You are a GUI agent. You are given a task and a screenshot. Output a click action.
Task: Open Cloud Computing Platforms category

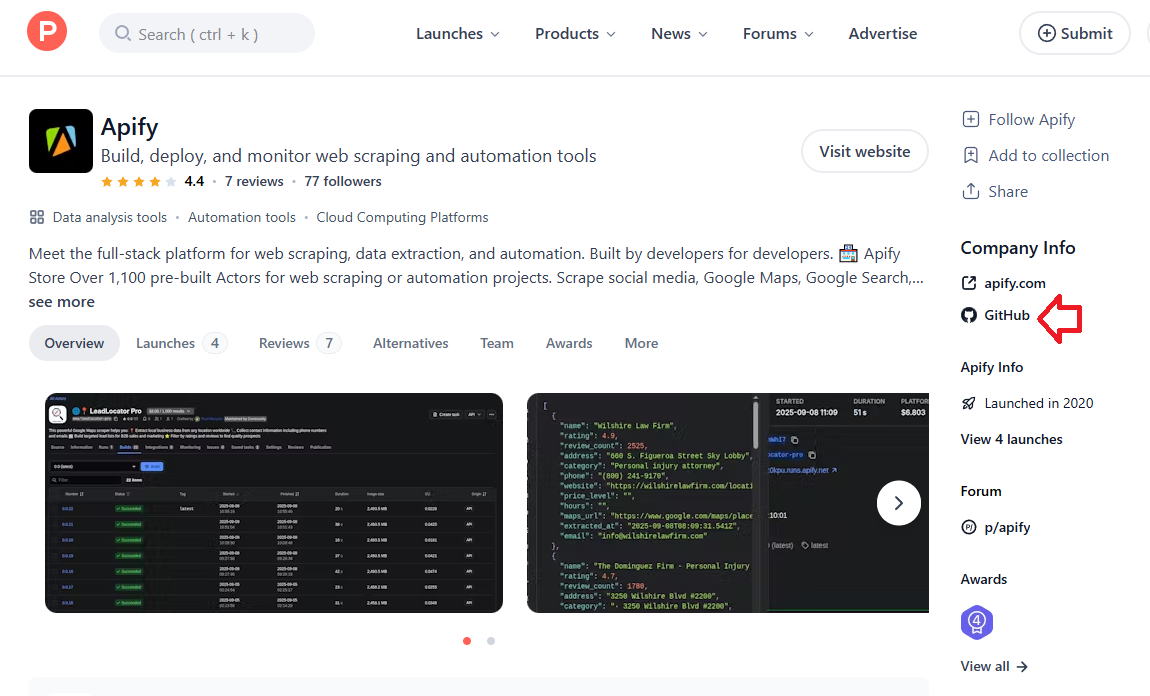[402, 217]
